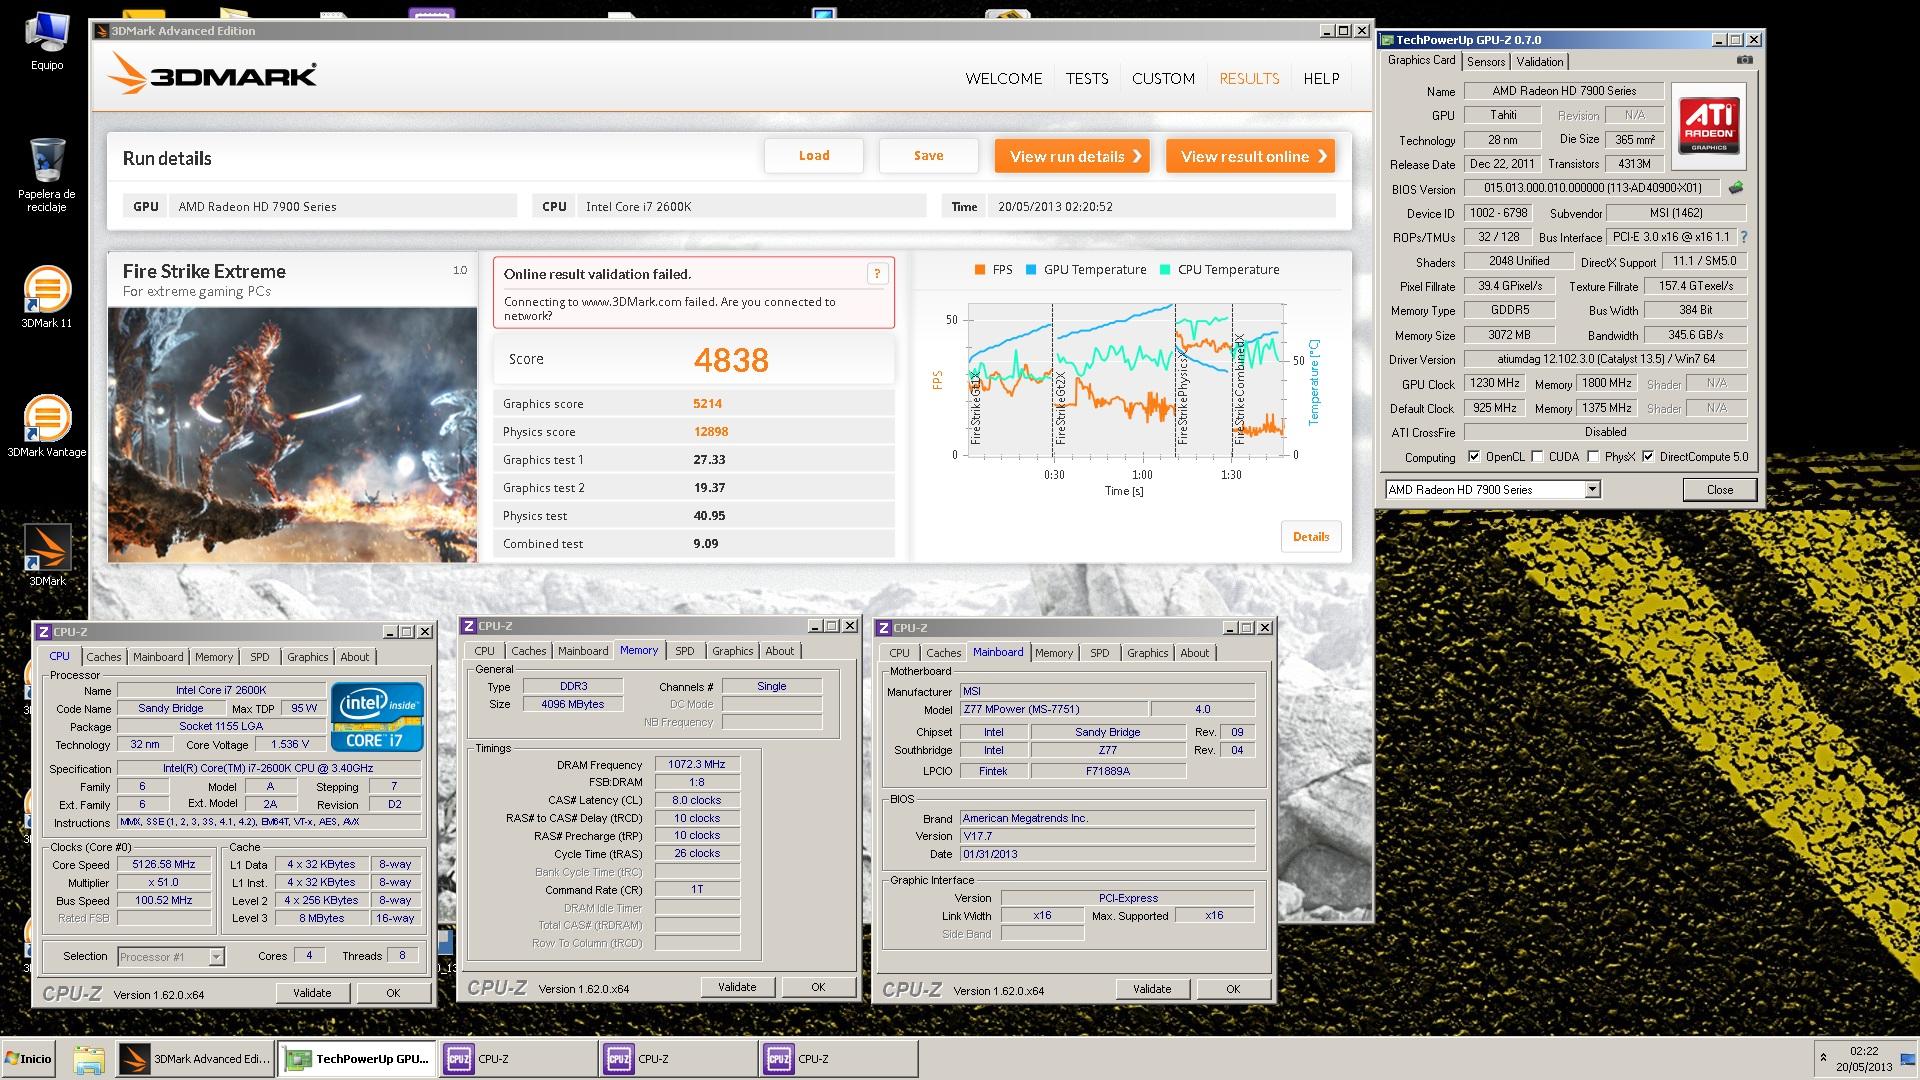The height and width of the screenshot is (1080, 1920).
Task: Click teal CPU Temperature legend swatch
Action: (x=1165, y=270)
